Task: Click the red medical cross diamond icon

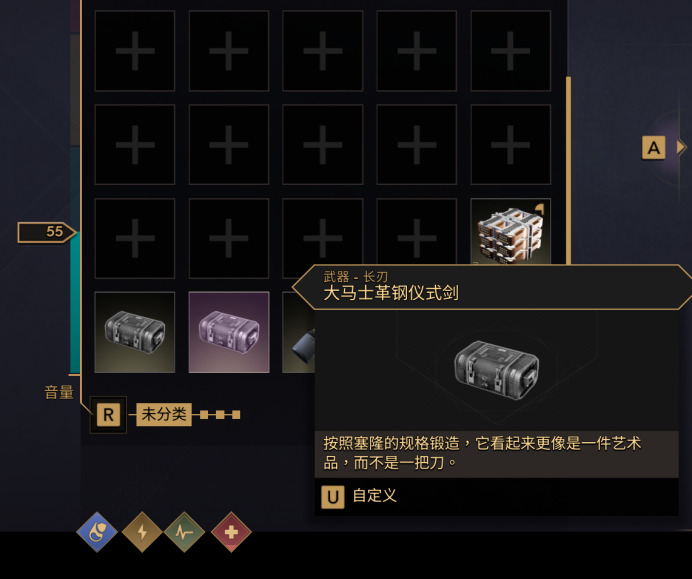Action: coord(231,532)
